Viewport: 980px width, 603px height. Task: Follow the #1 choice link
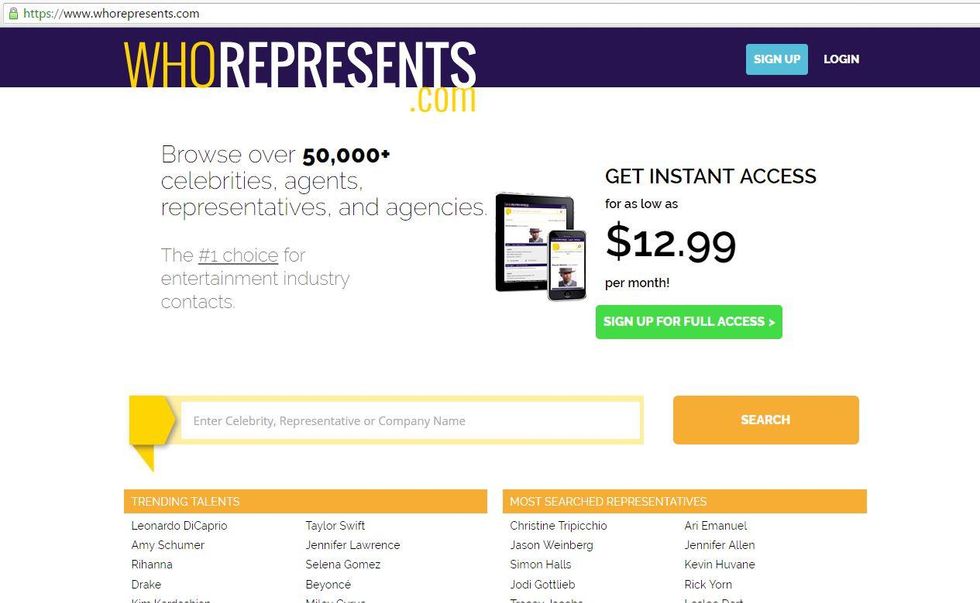pyautogui.click(x=238, y=255)
